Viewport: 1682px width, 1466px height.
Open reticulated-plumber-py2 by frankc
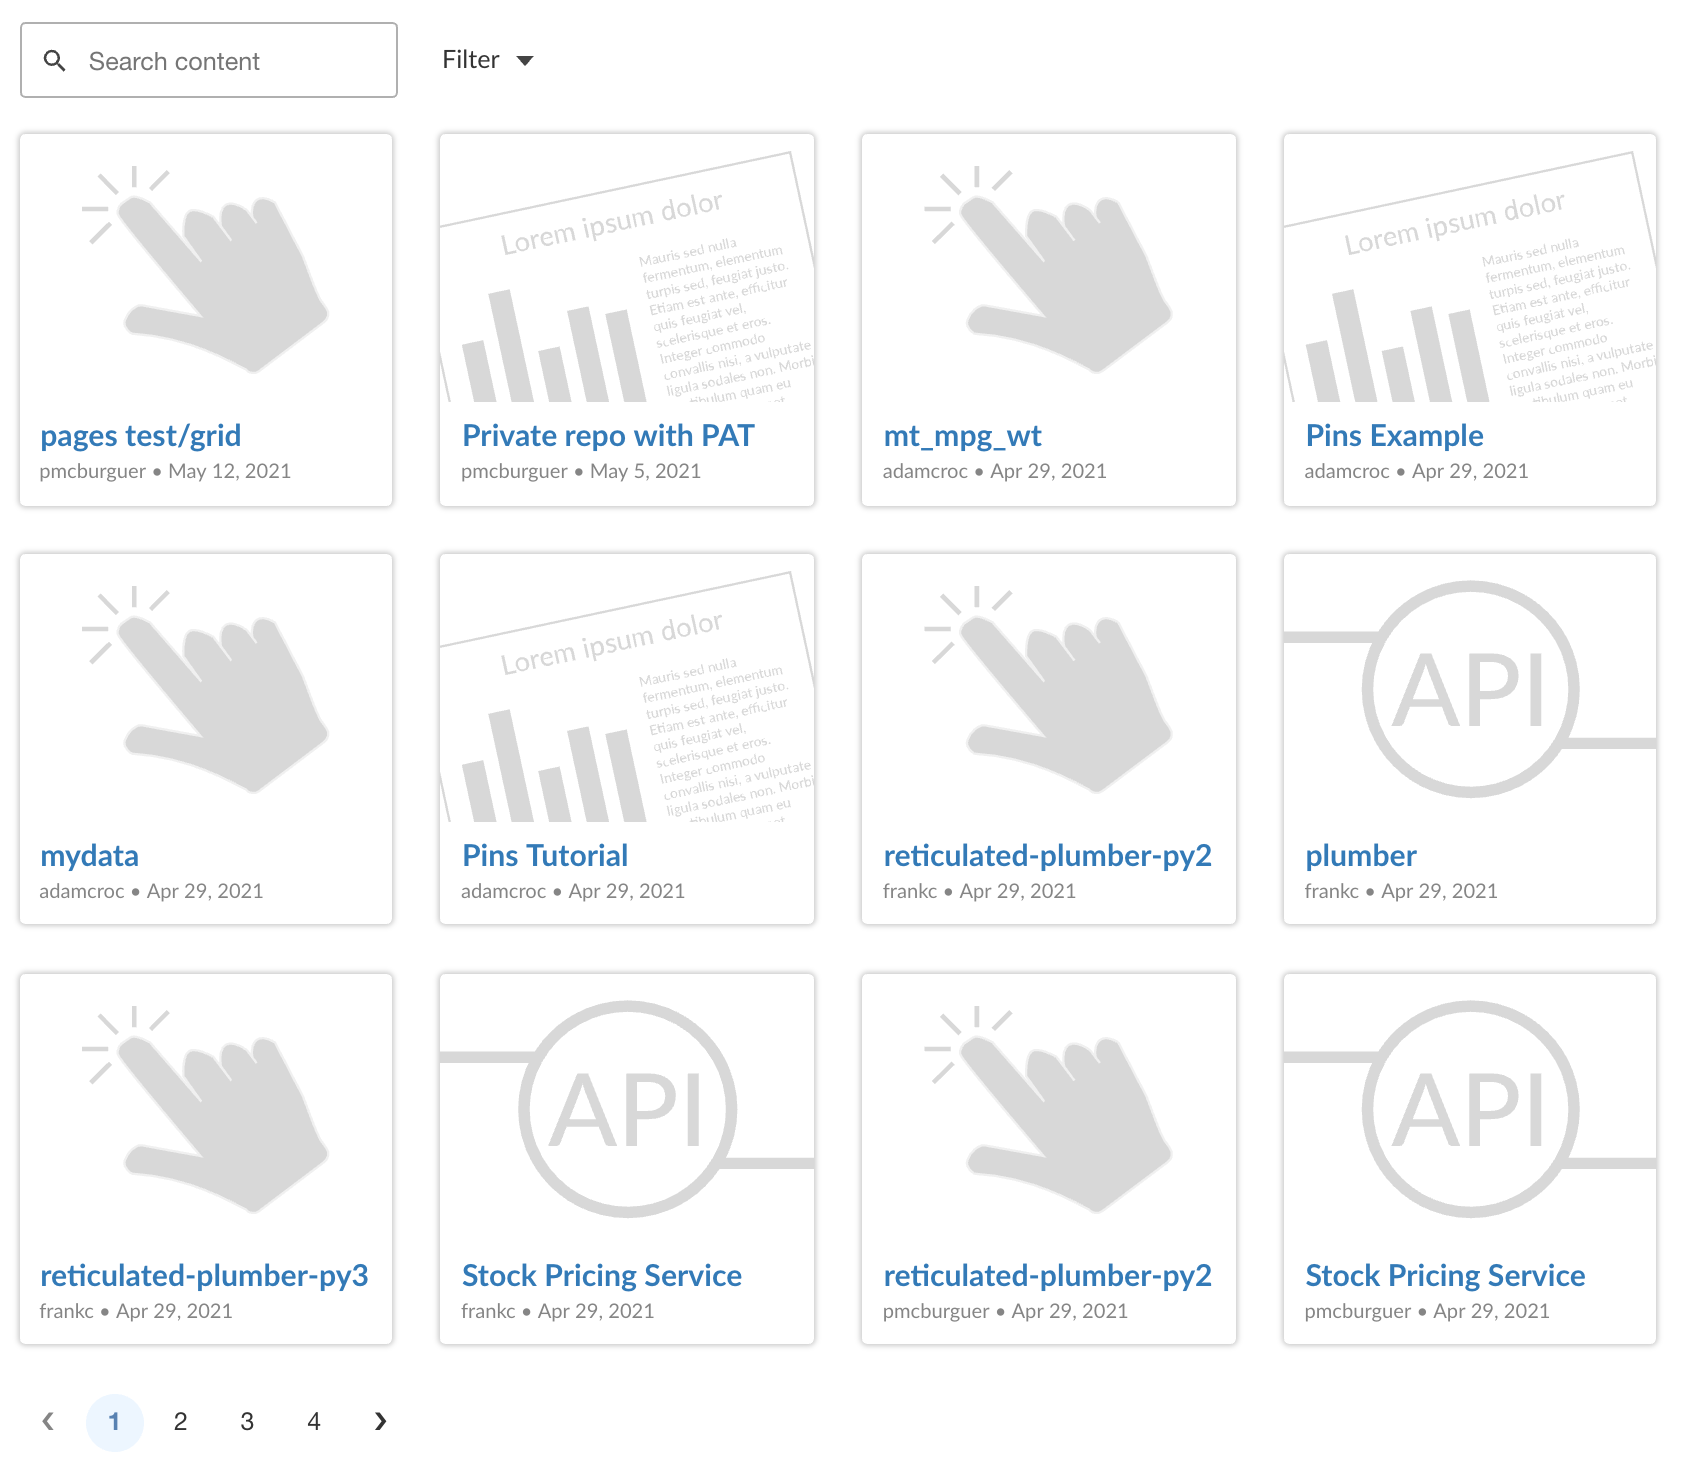[x=1047, y=855]
